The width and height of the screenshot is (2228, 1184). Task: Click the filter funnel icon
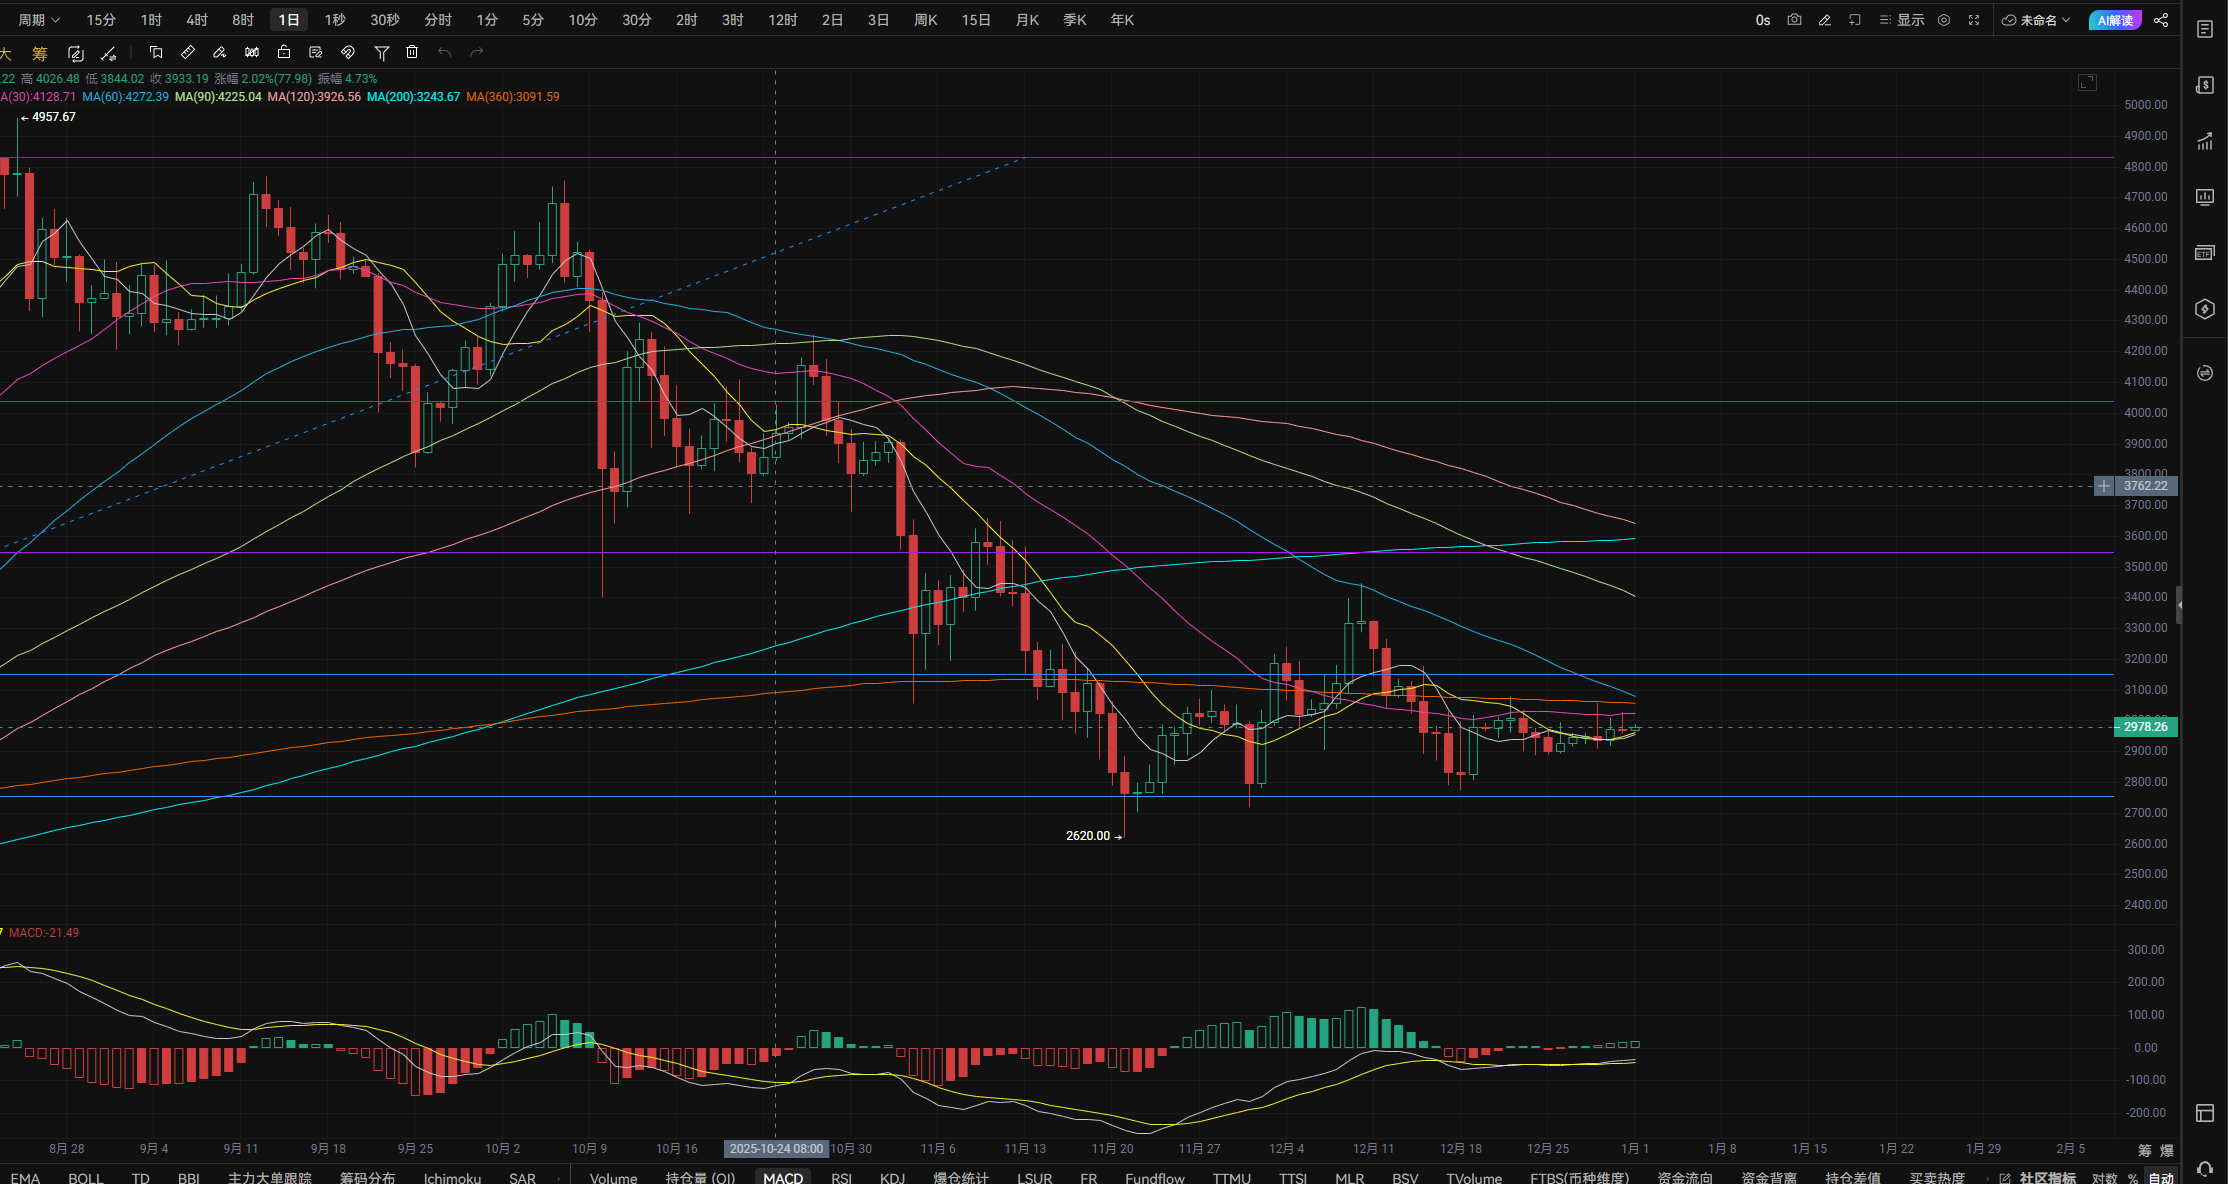point(381,52)
